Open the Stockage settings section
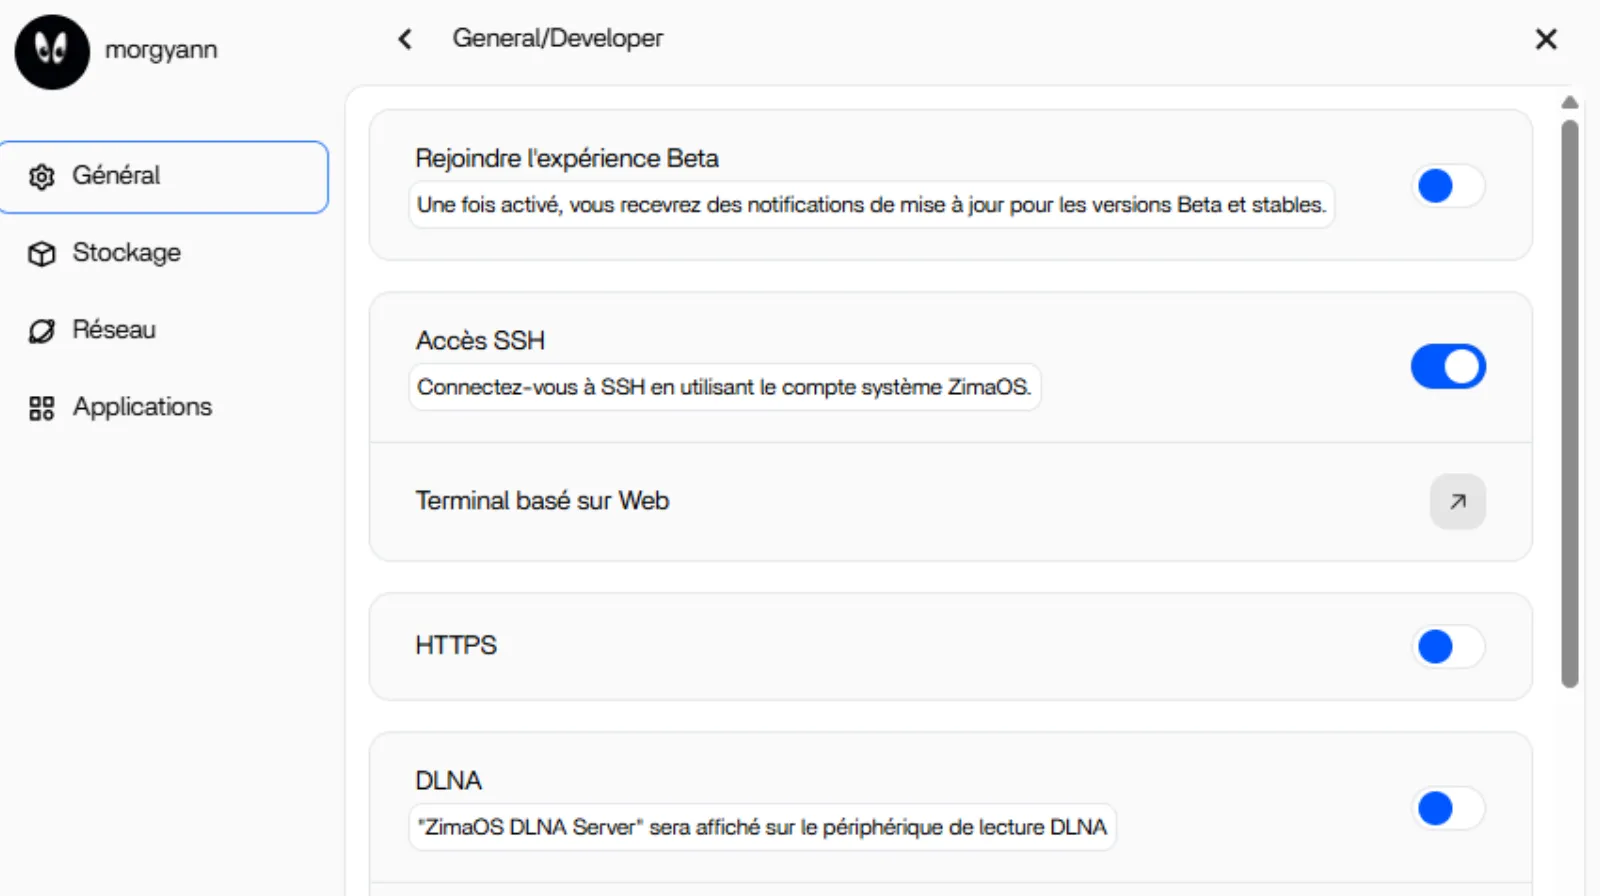The height and width of the screenshot is (896, 1600). pos(126,253)
